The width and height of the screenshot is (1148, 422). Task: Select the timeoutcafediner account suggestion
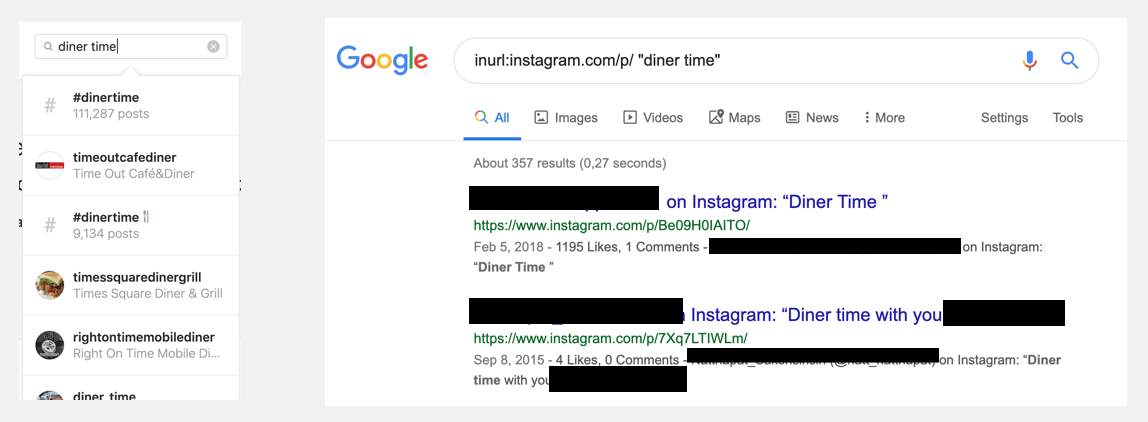pyautogui.click(x=130, y=166)
